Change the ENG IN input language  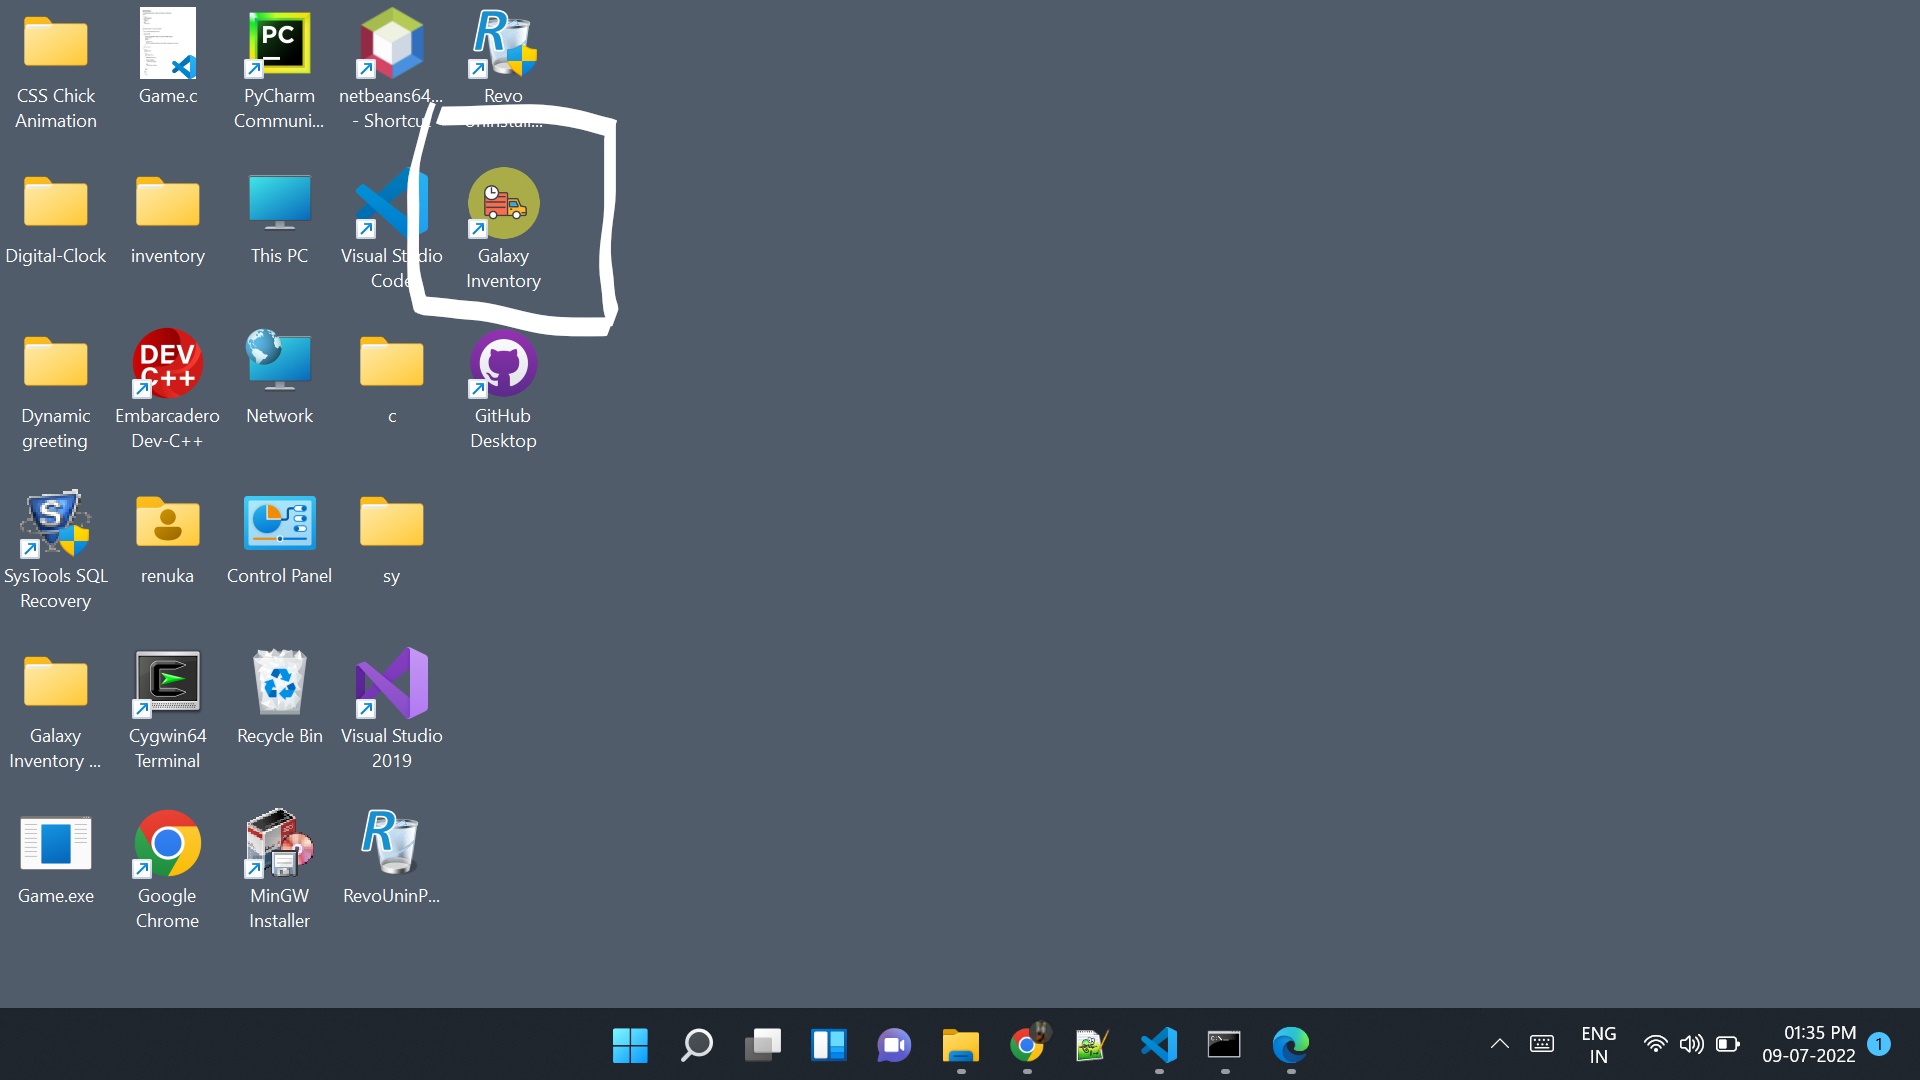tap(1599, 1045)
